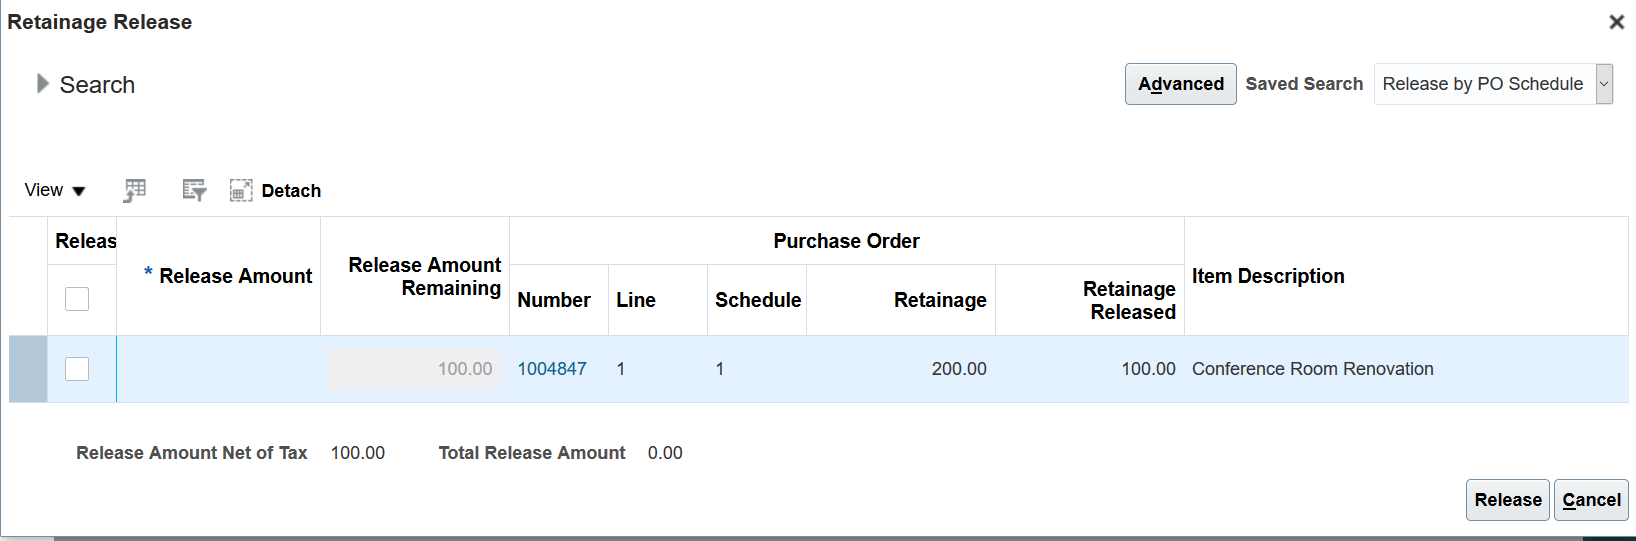Click the Schedule column header
The image size is (1636, 541).
tap(757, 300)
